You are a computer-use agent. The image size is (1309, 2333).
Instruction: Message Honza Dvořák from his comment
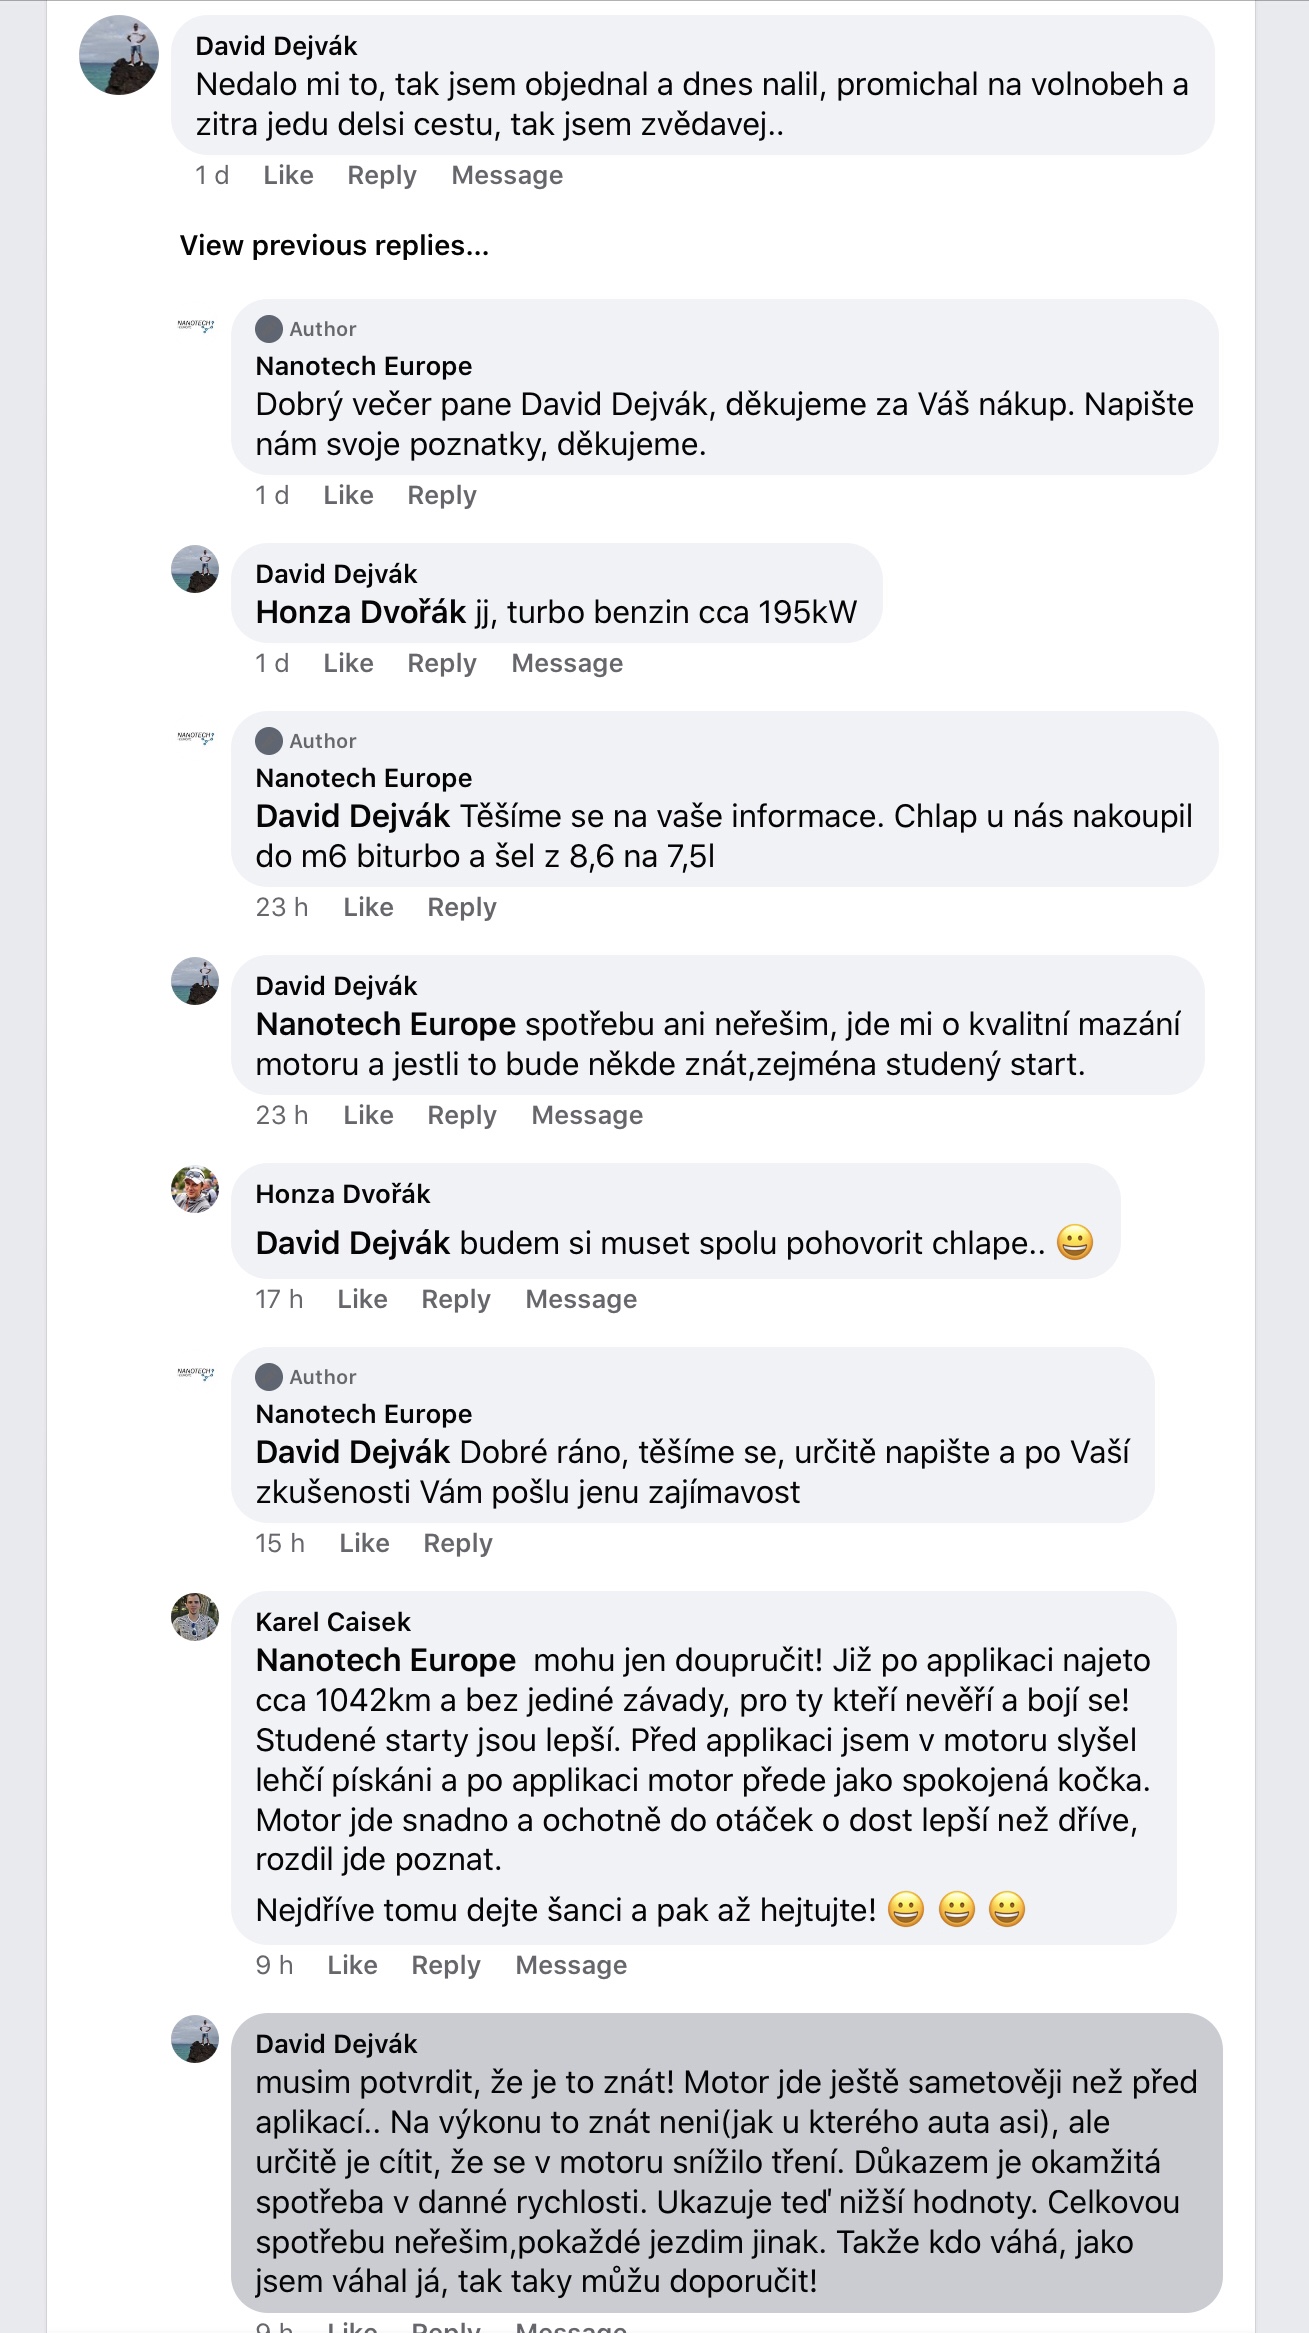(581, 1299)
